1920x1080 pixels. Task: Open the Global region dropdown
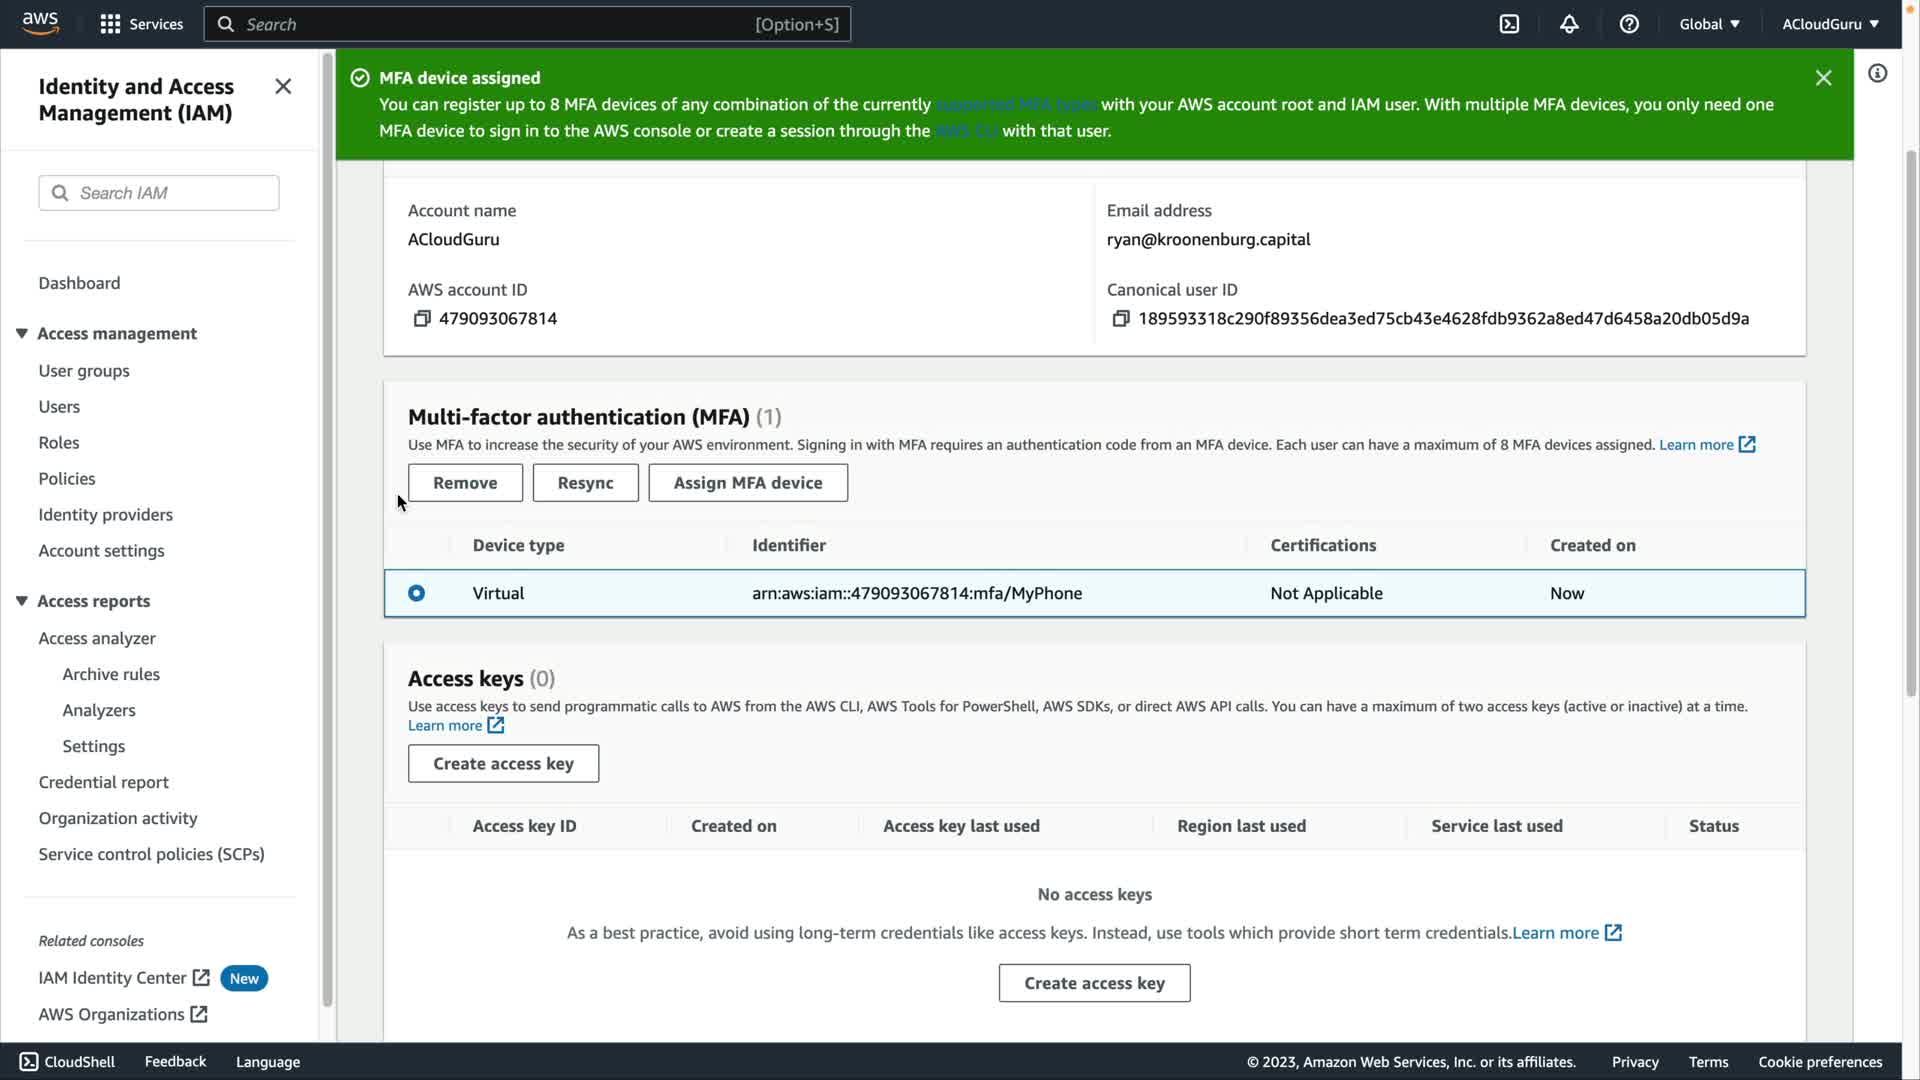1709,24
